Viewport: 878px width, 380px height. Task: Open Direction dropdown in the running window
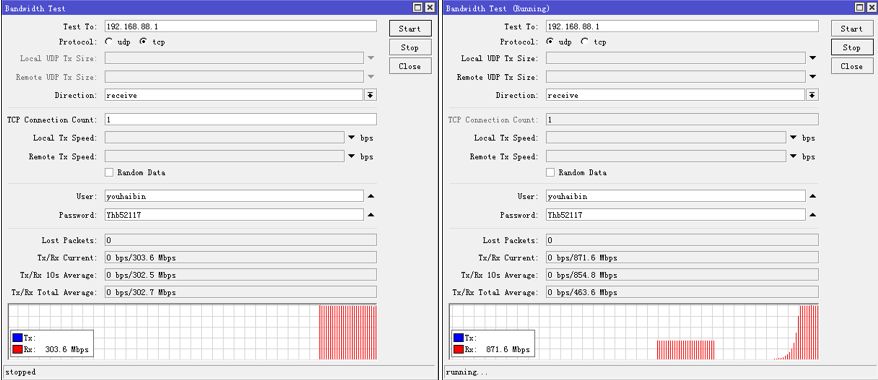[812, 95]
